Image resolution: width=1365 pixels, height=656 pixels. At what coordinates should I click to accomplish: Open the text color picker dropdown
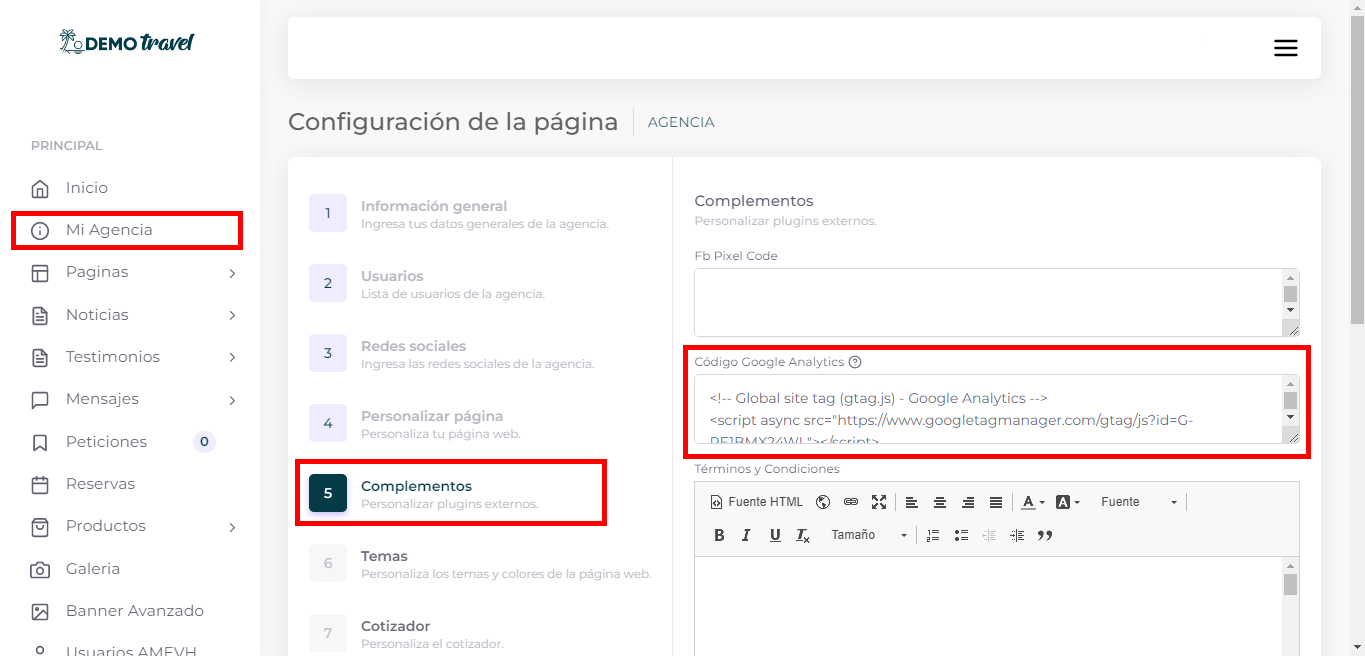(1031, 502)
